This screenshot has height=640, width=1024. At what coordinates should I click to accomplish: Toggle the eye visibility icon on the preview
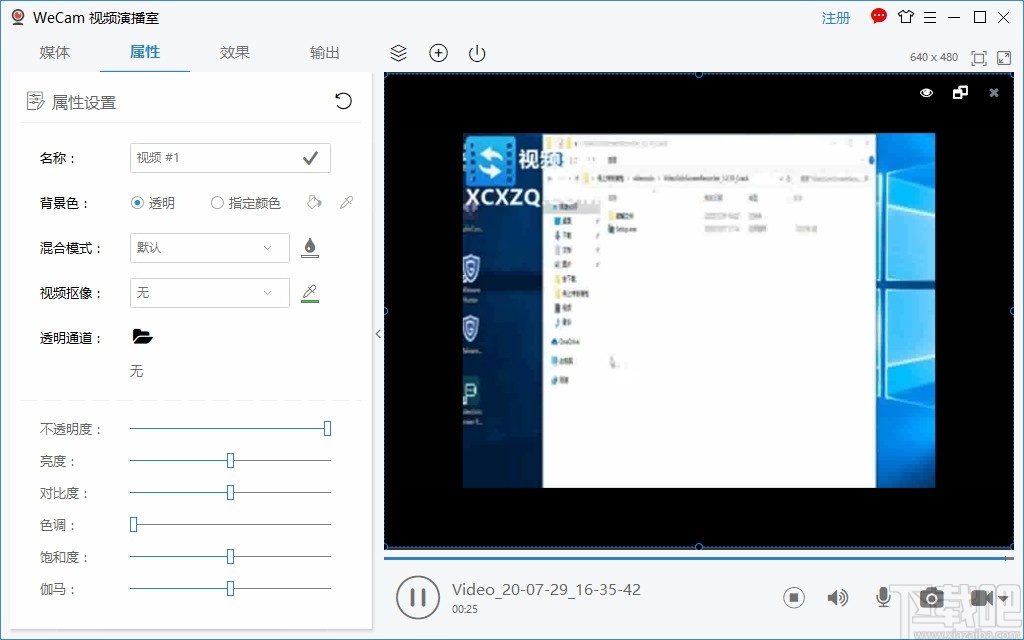(926, 92)
